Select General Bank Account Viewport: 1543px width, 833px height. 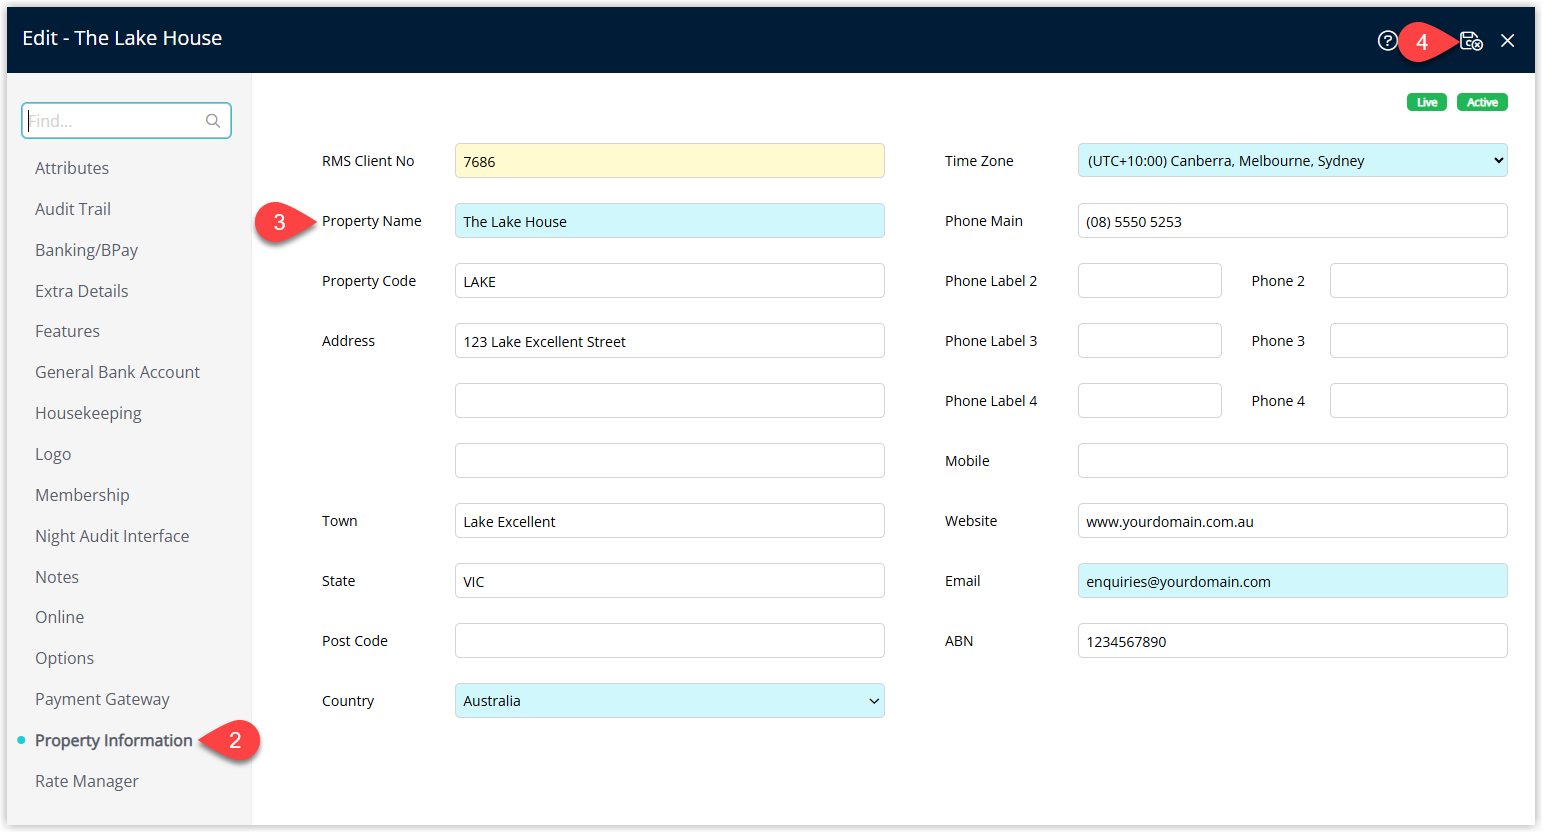coord(118,372)
